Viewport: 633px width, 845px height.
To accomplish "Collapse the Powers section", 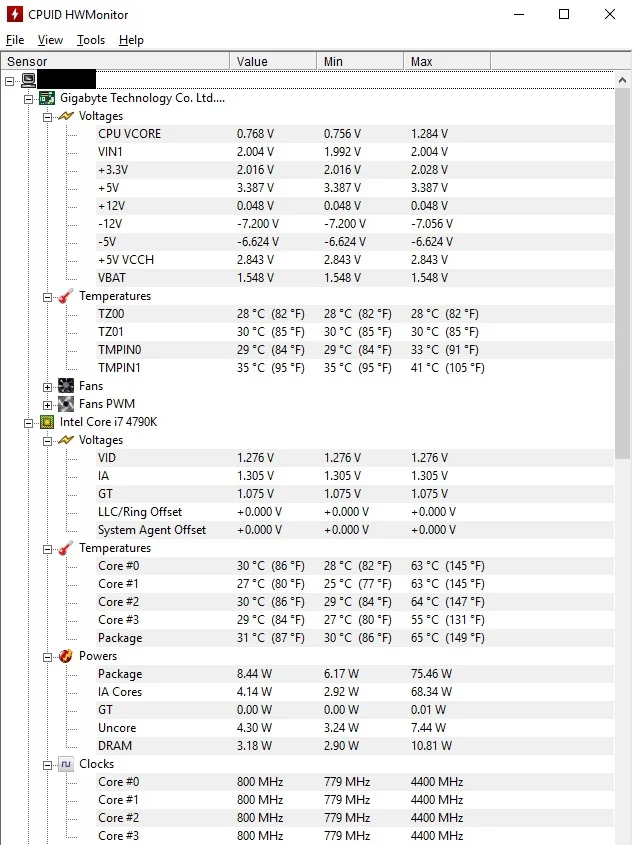I will coord(47,657).
